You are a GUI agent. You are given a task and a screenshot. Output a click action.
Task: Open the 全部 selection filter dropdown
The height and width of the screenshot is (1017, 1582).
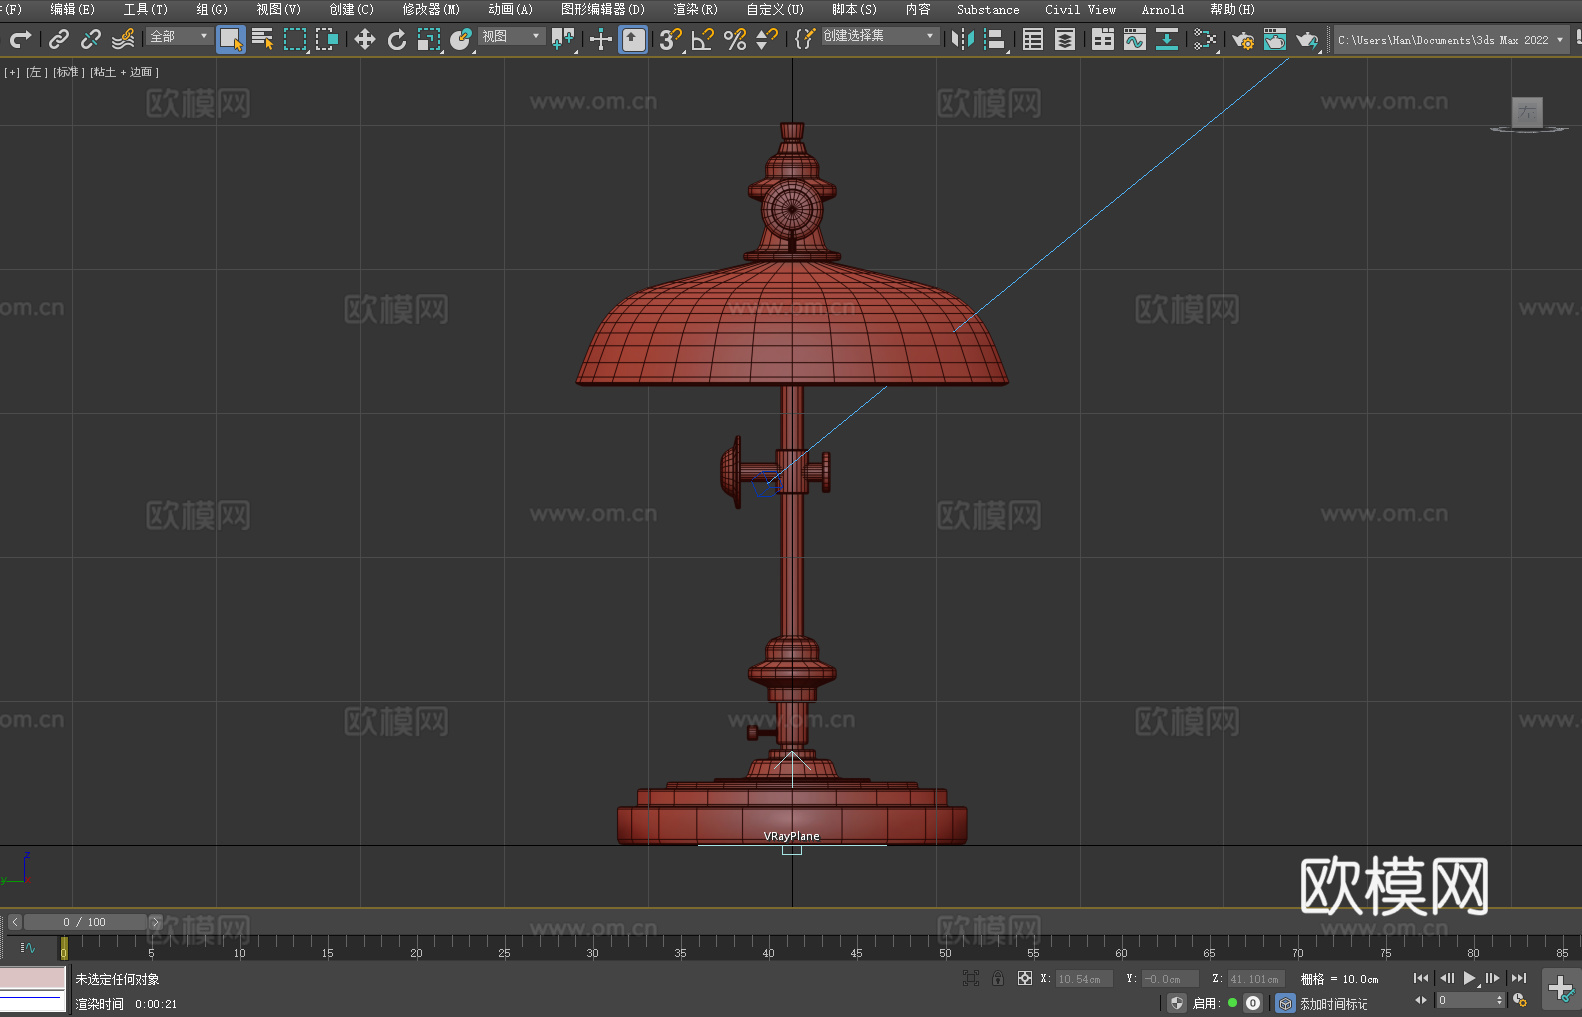179,36
